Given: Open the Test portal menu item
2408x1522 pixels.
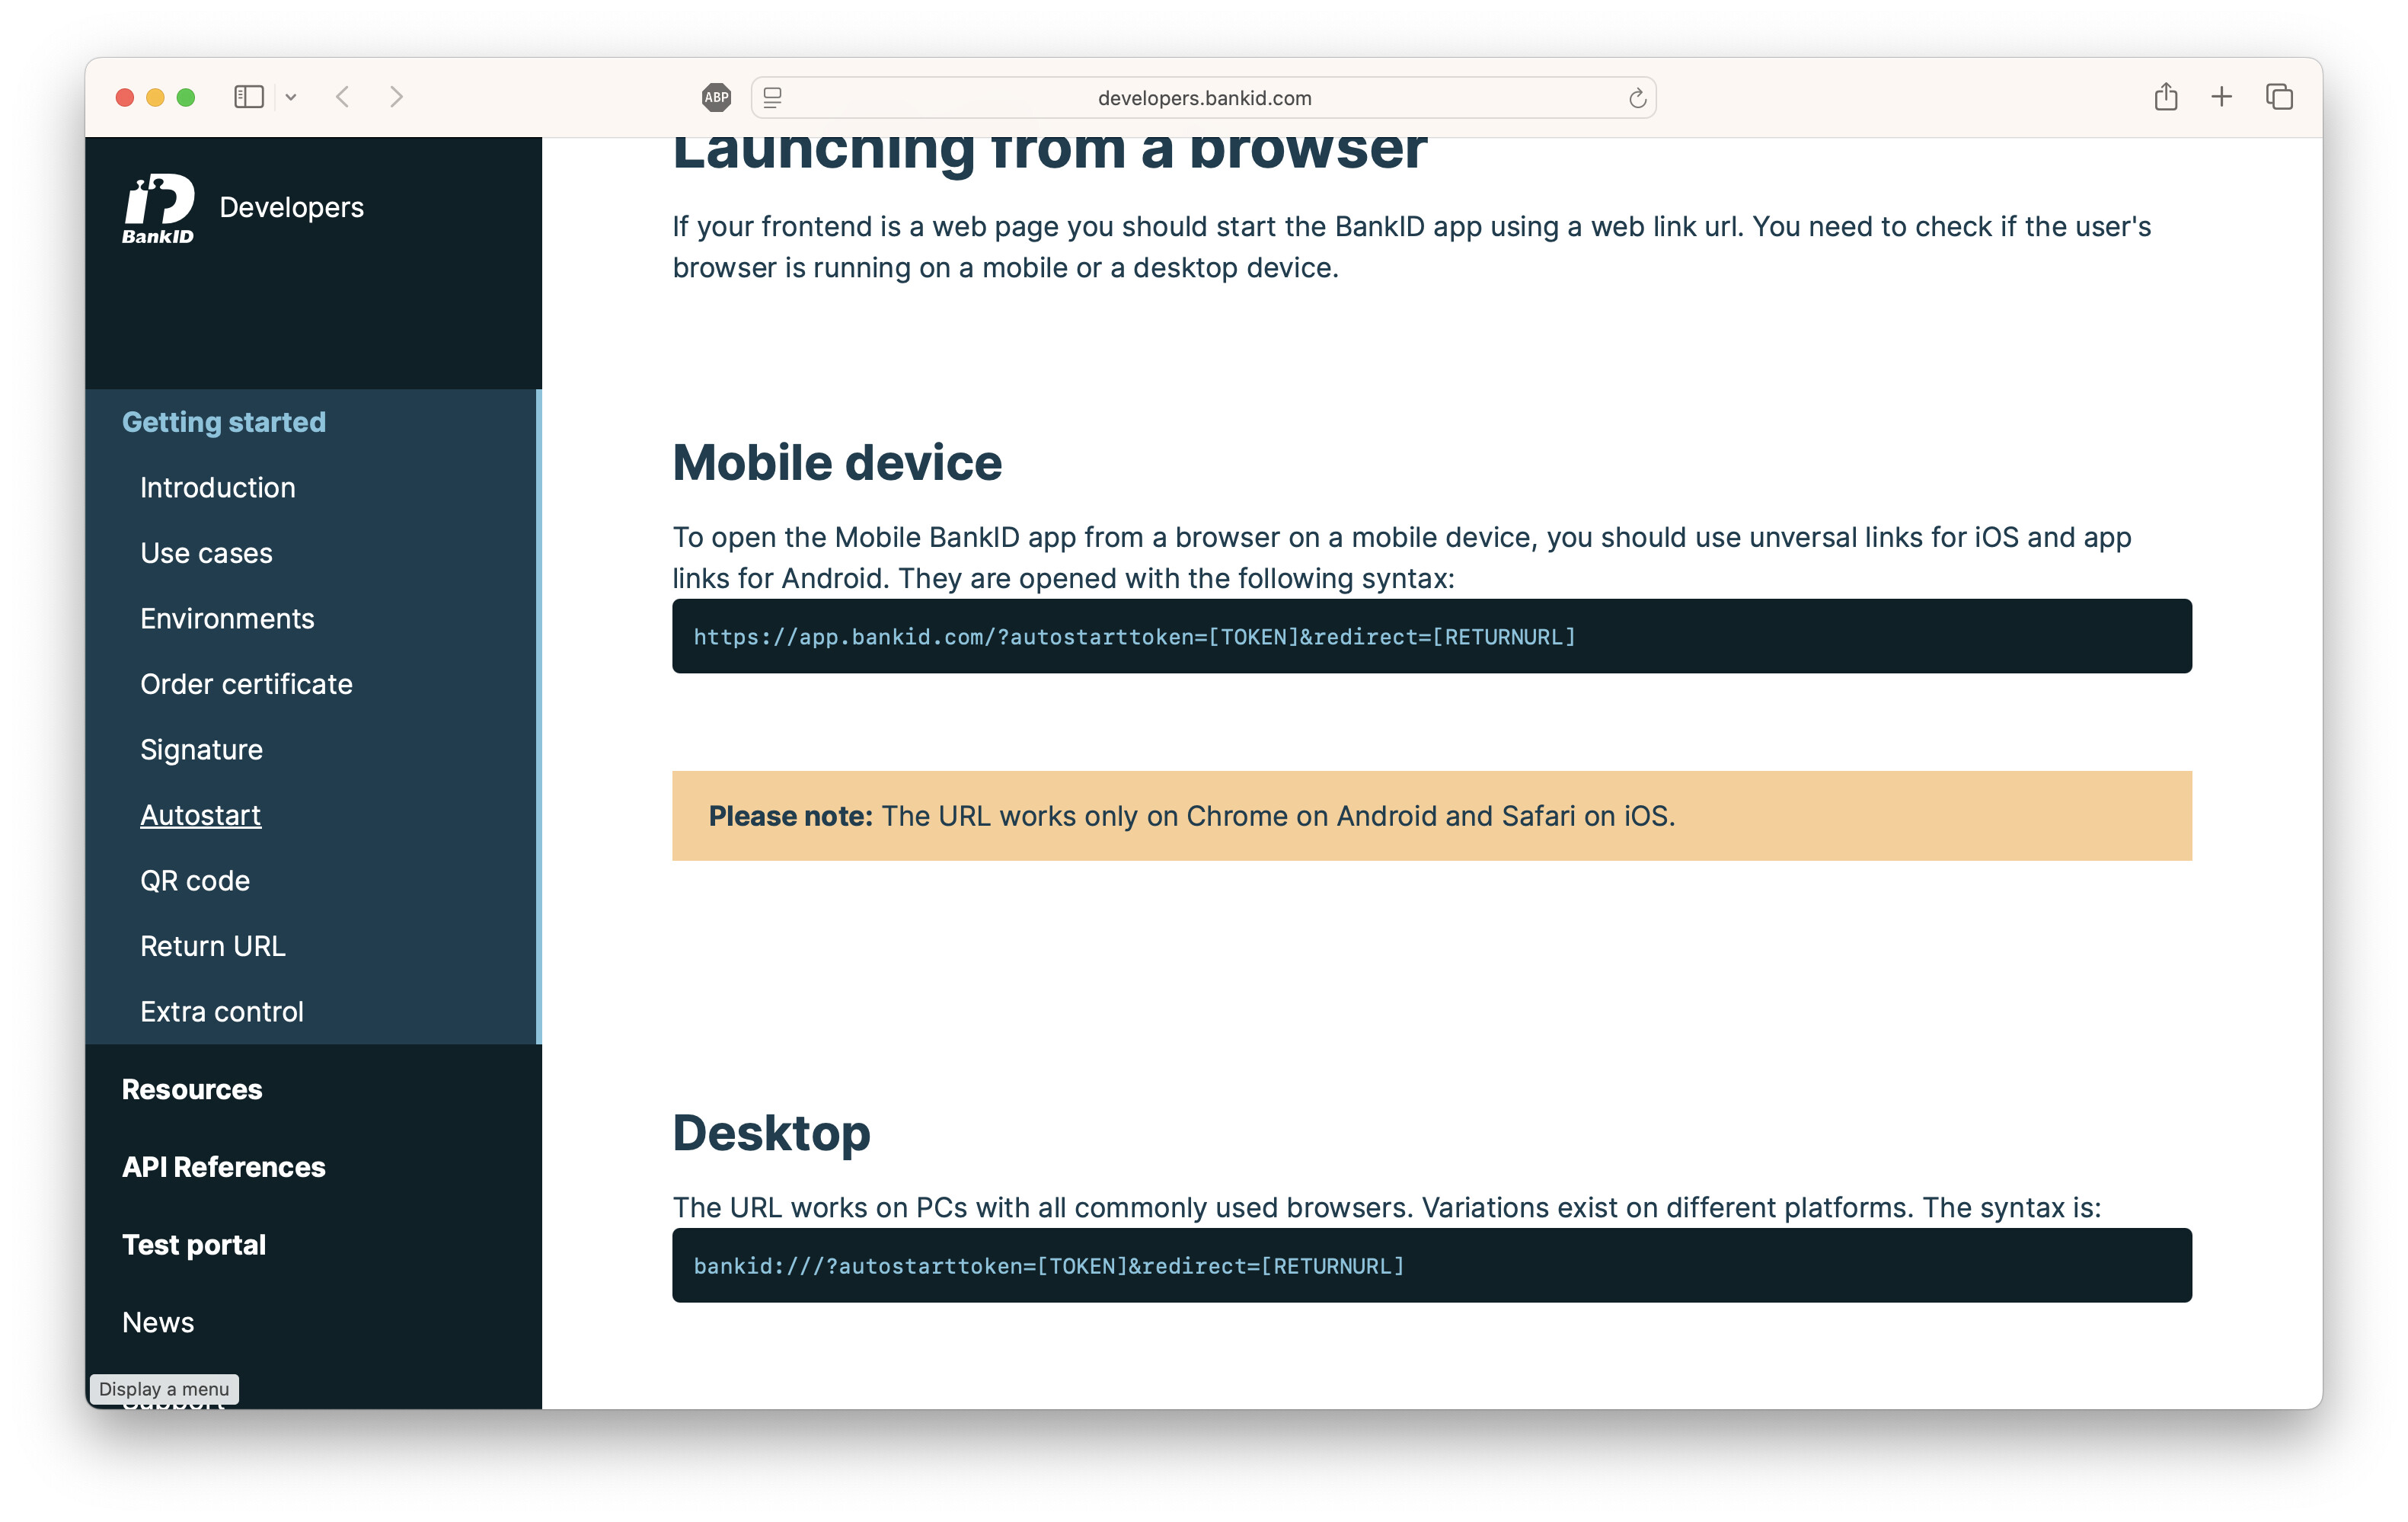Looking at the screenshot, I should click(x=194, y=1245).
